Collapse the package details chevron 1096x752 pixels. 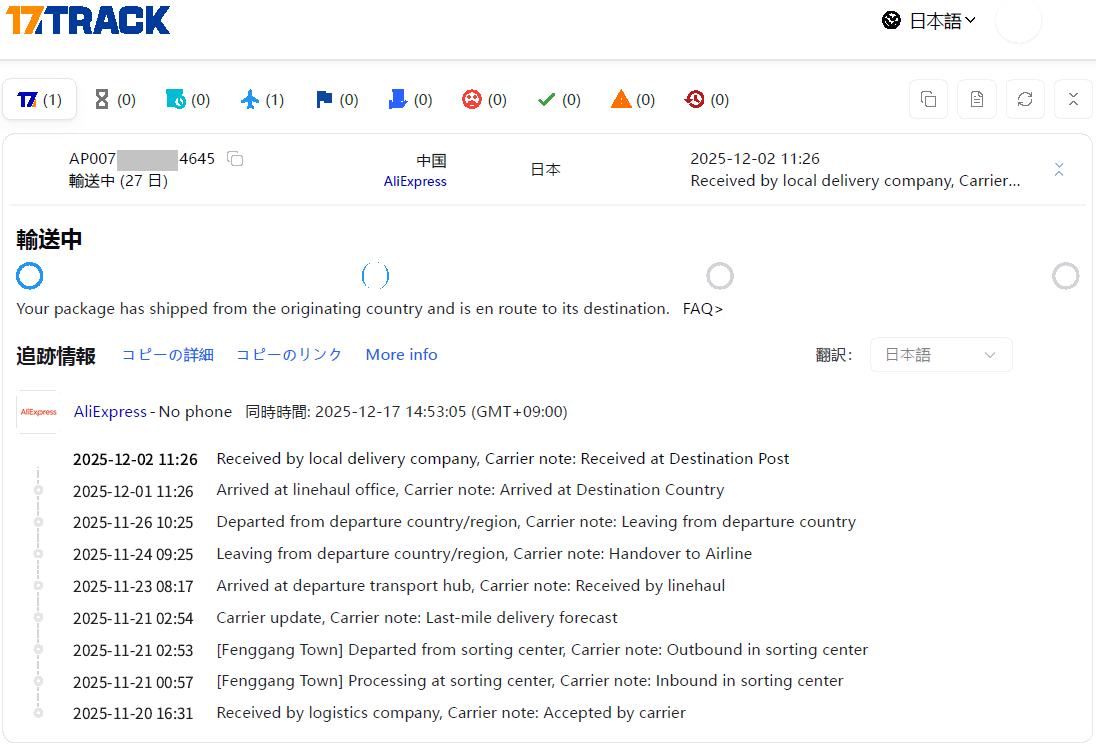coord(1059,170)
